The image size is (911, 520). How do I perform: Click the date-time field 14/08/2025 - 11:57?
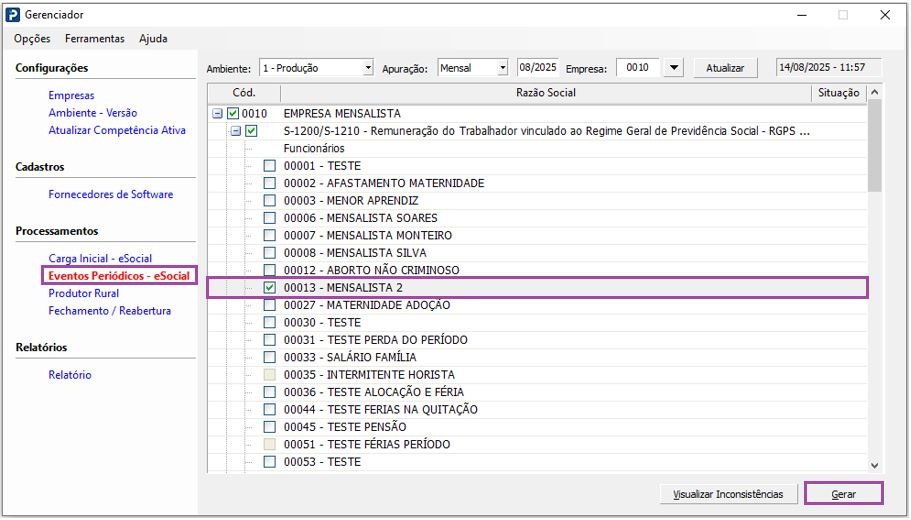click(828, 67)
